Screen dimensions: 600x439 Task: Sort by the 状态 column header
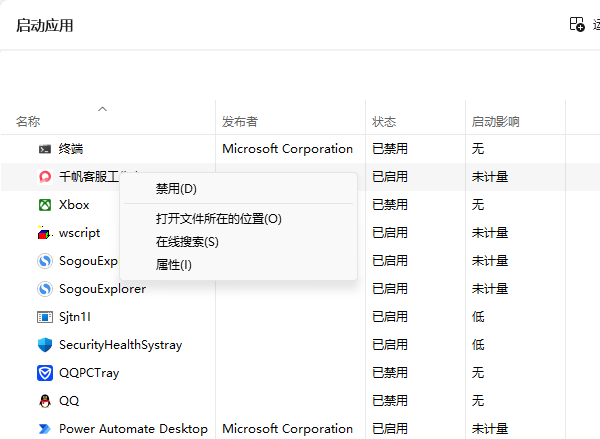pos(384,122)
